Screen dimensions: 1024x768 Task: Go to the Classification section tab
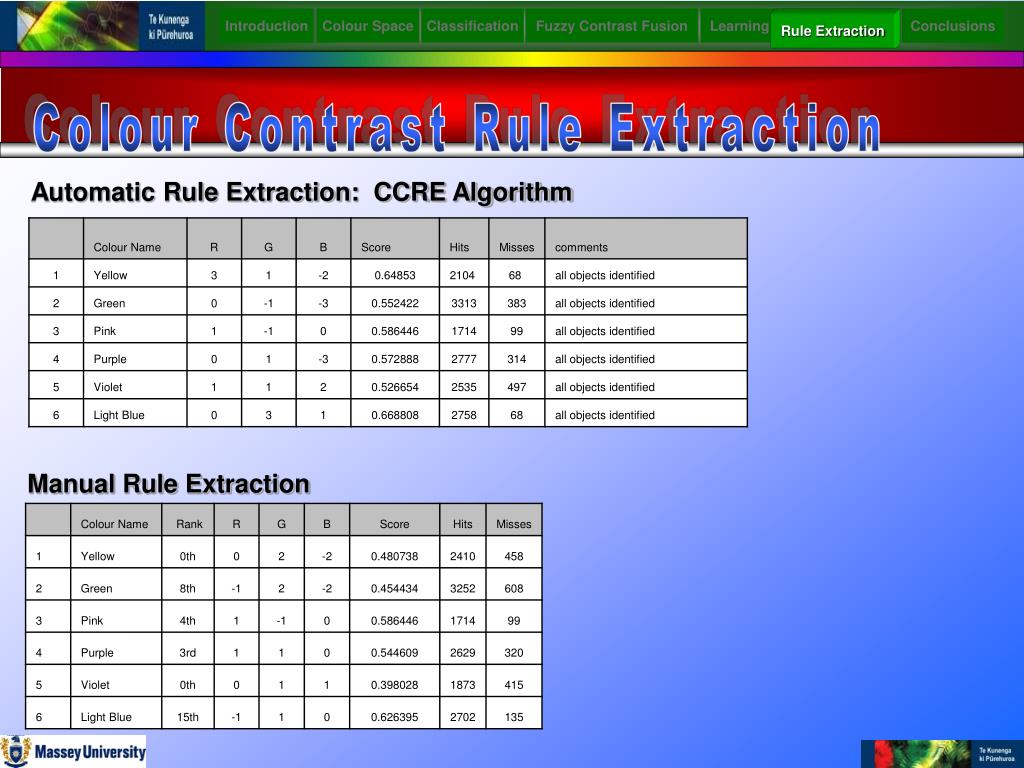tap(472, 26)
